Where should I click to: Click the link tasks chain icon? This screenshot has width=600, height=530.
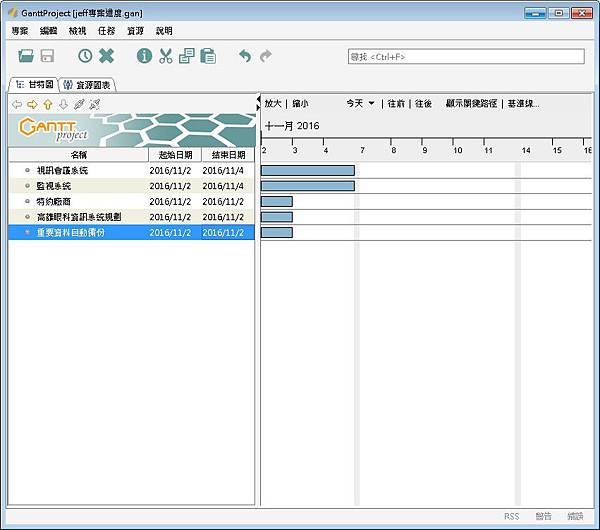click(x=79, y=104)
